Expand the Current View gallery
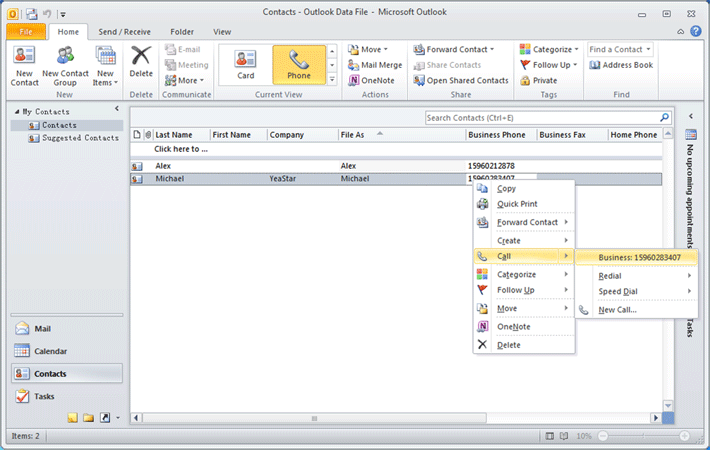710x450 pixels. coord(332,79)
